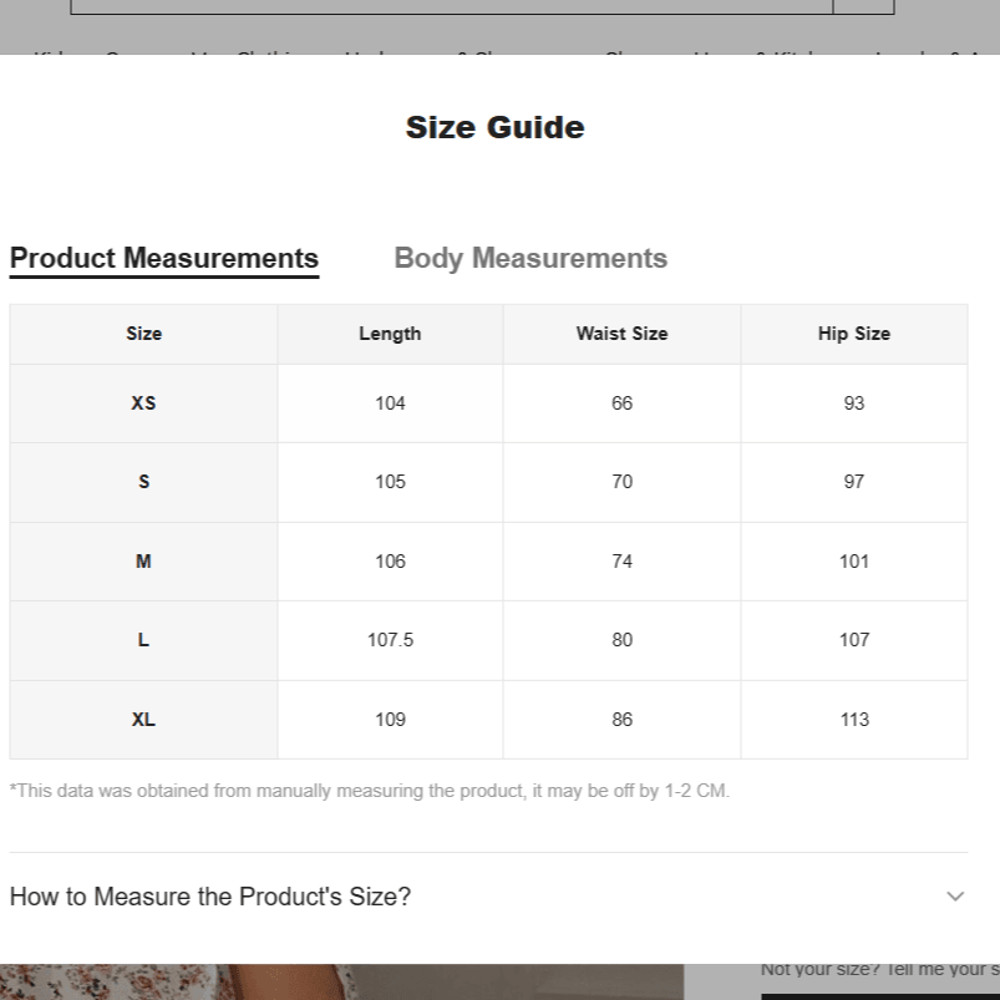Click the 107.5 length cell
The height and width of the screenshot is (1000, 1000).
[x=390, y=640]
